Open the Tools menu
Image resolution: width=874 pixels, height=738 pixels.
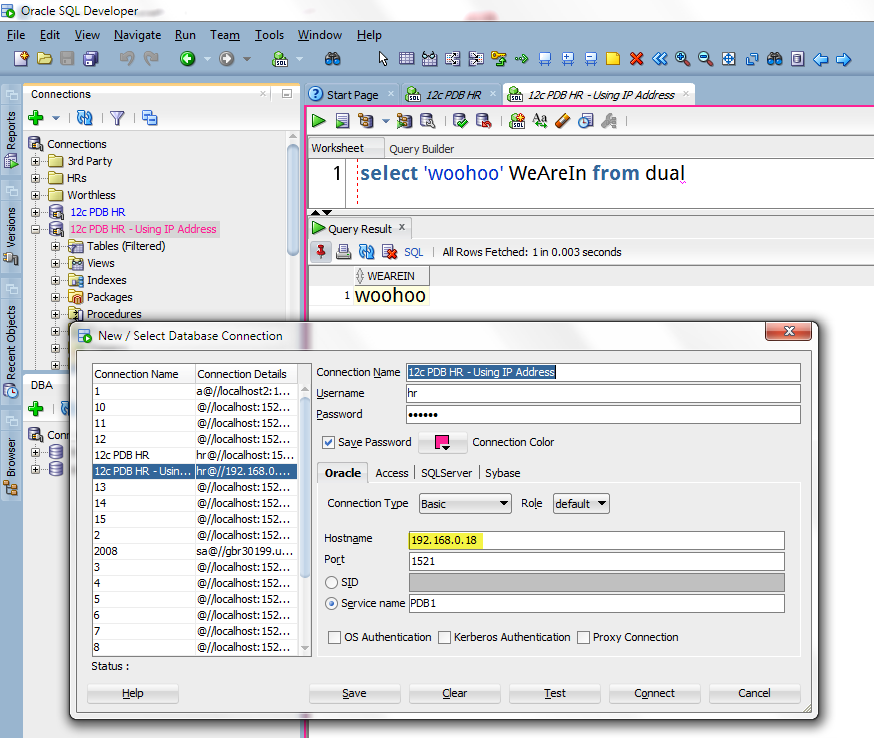(x=269, y=35)
